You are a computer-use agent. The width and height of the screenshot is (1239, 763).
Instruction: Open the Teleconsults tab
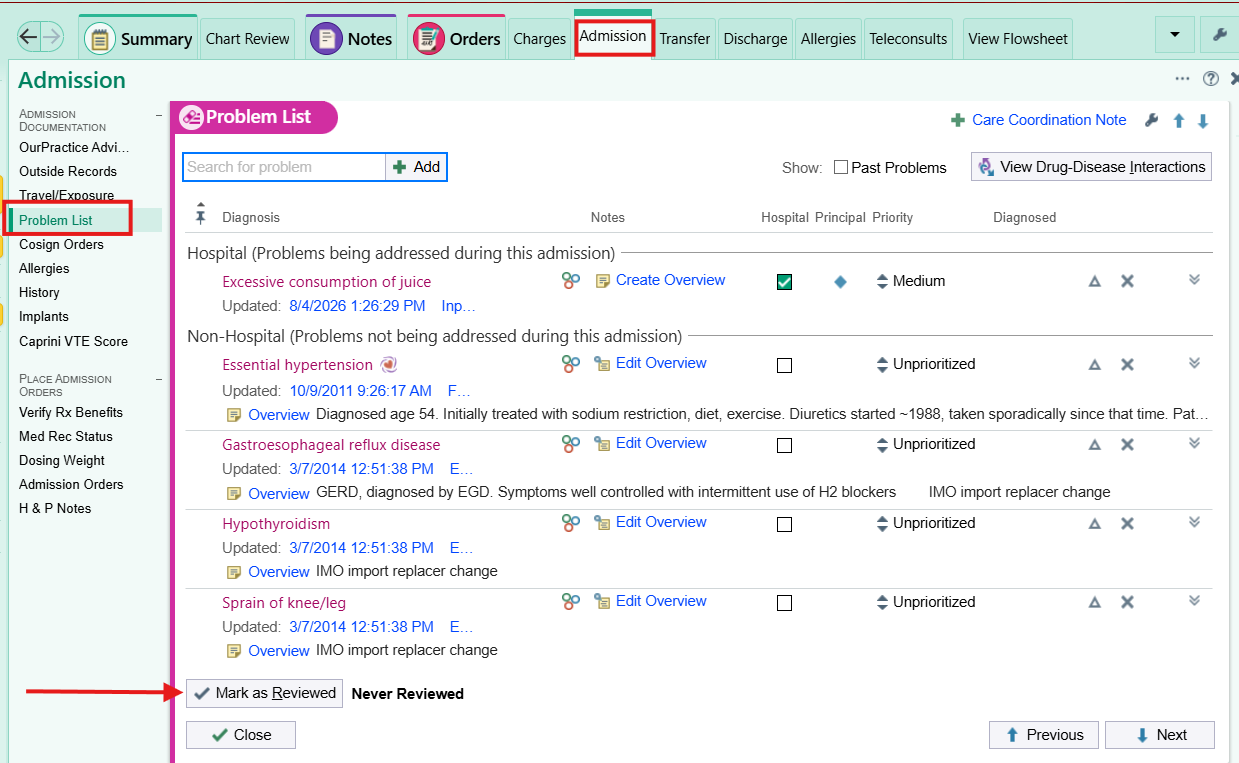[x=908, y=39]
